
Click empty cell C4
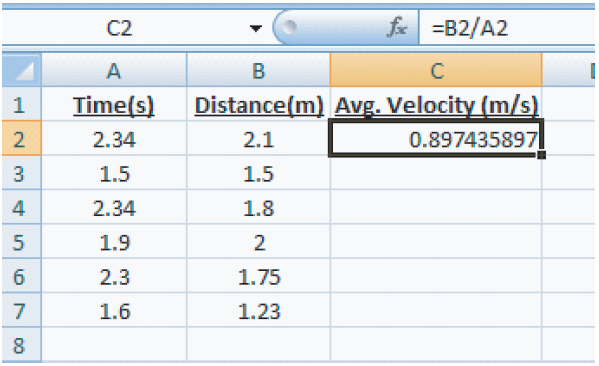tap(436, 207)
